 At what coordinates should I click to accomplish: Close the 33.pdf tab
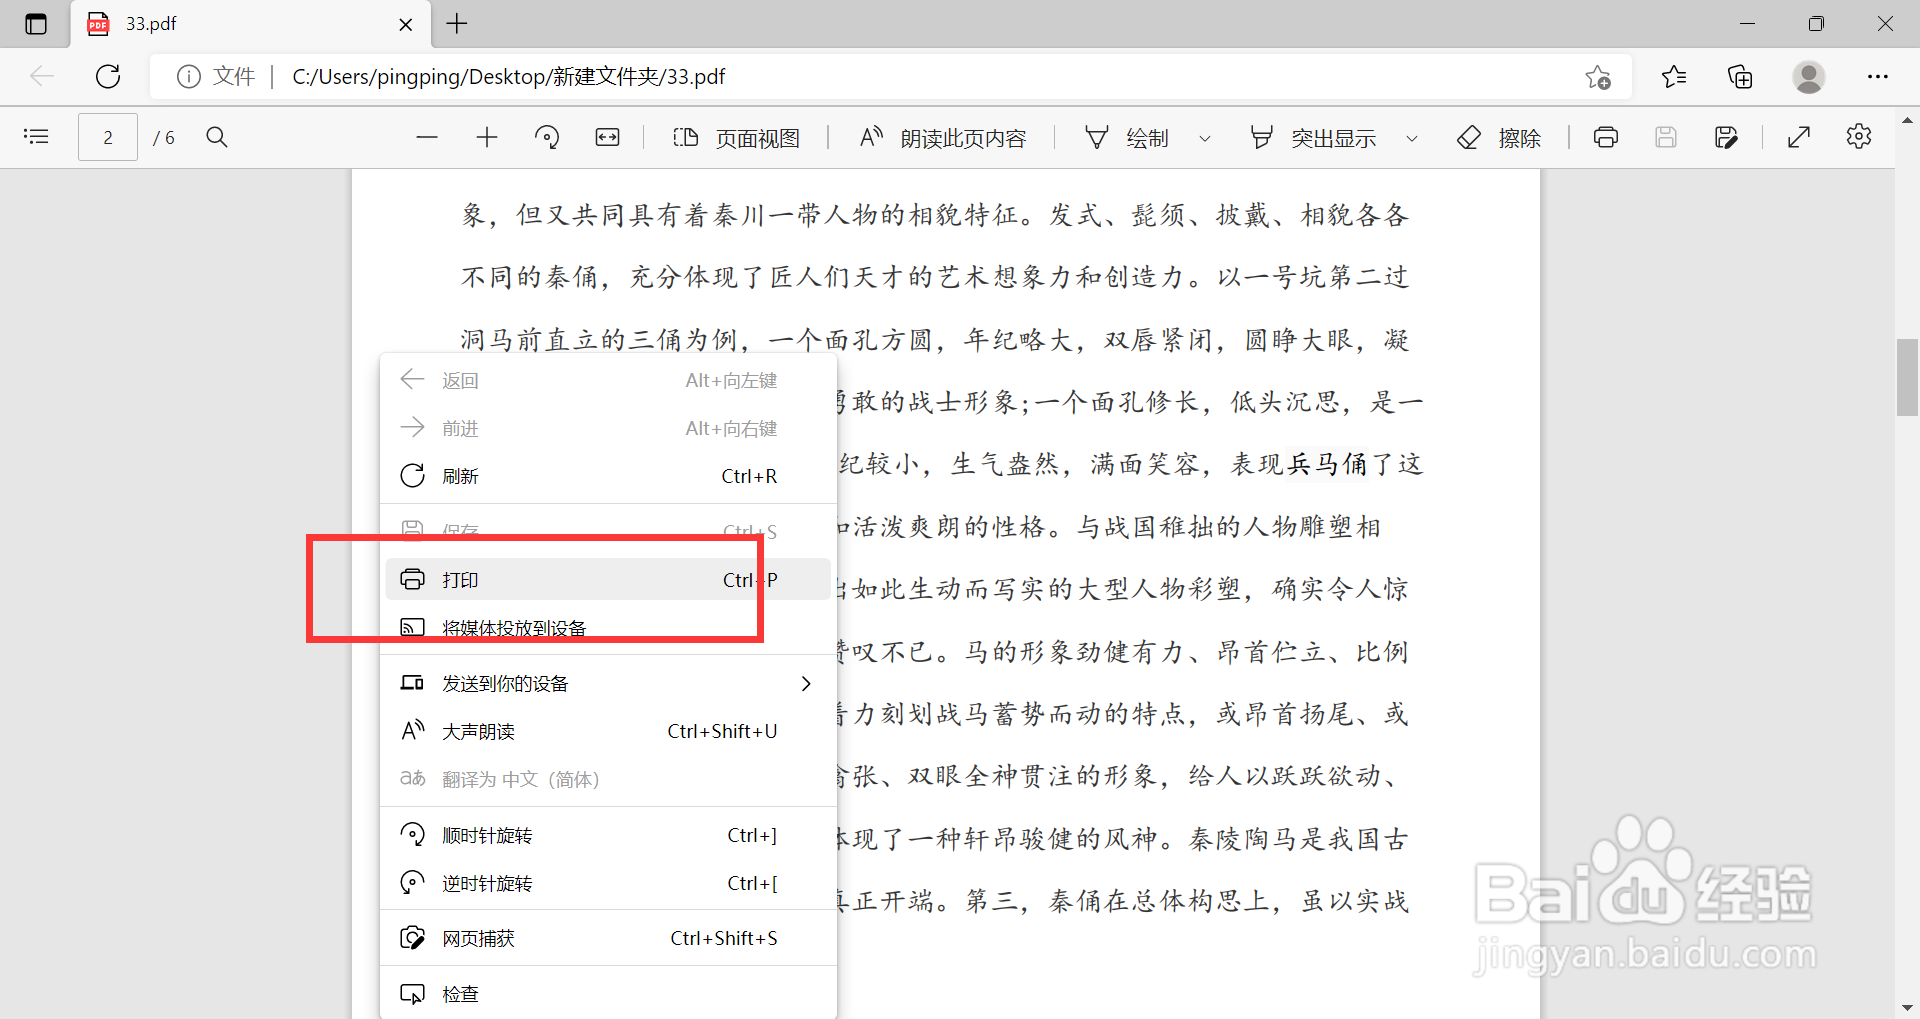tap(406, 24)
